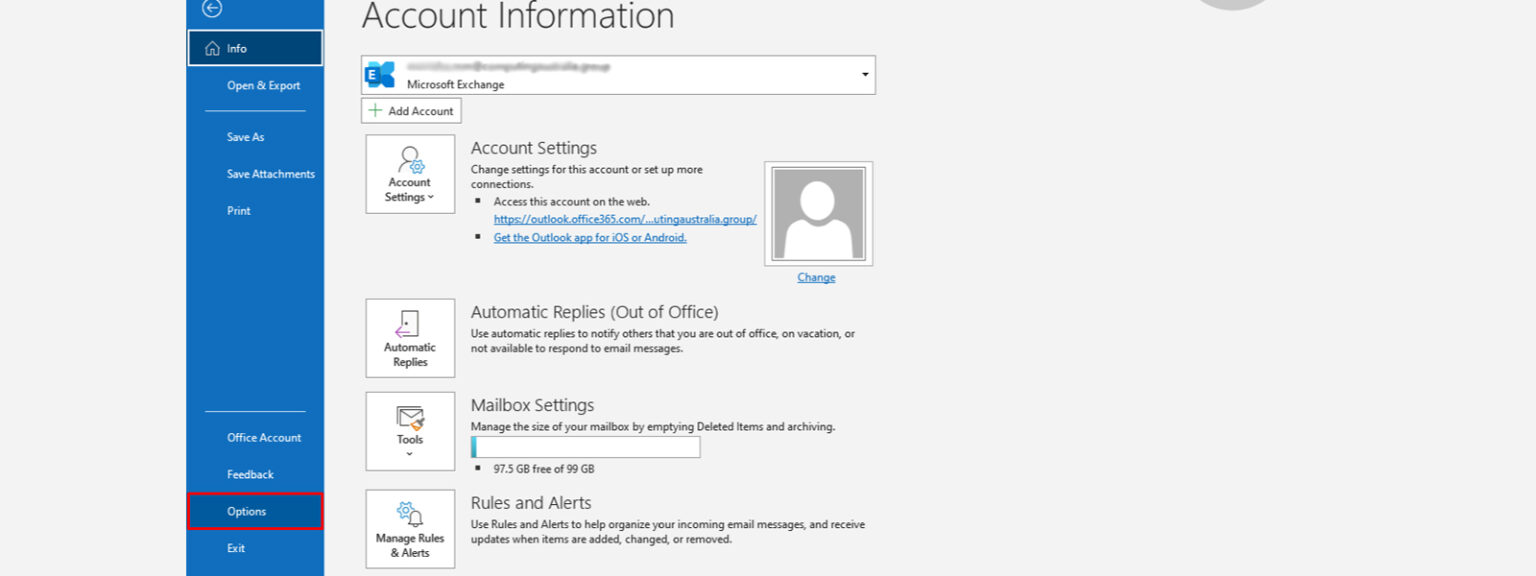The height and width of the screenshot is (576, 1536).
Task: Click the Mailbox Settings heading
Action: pos(533,405)
